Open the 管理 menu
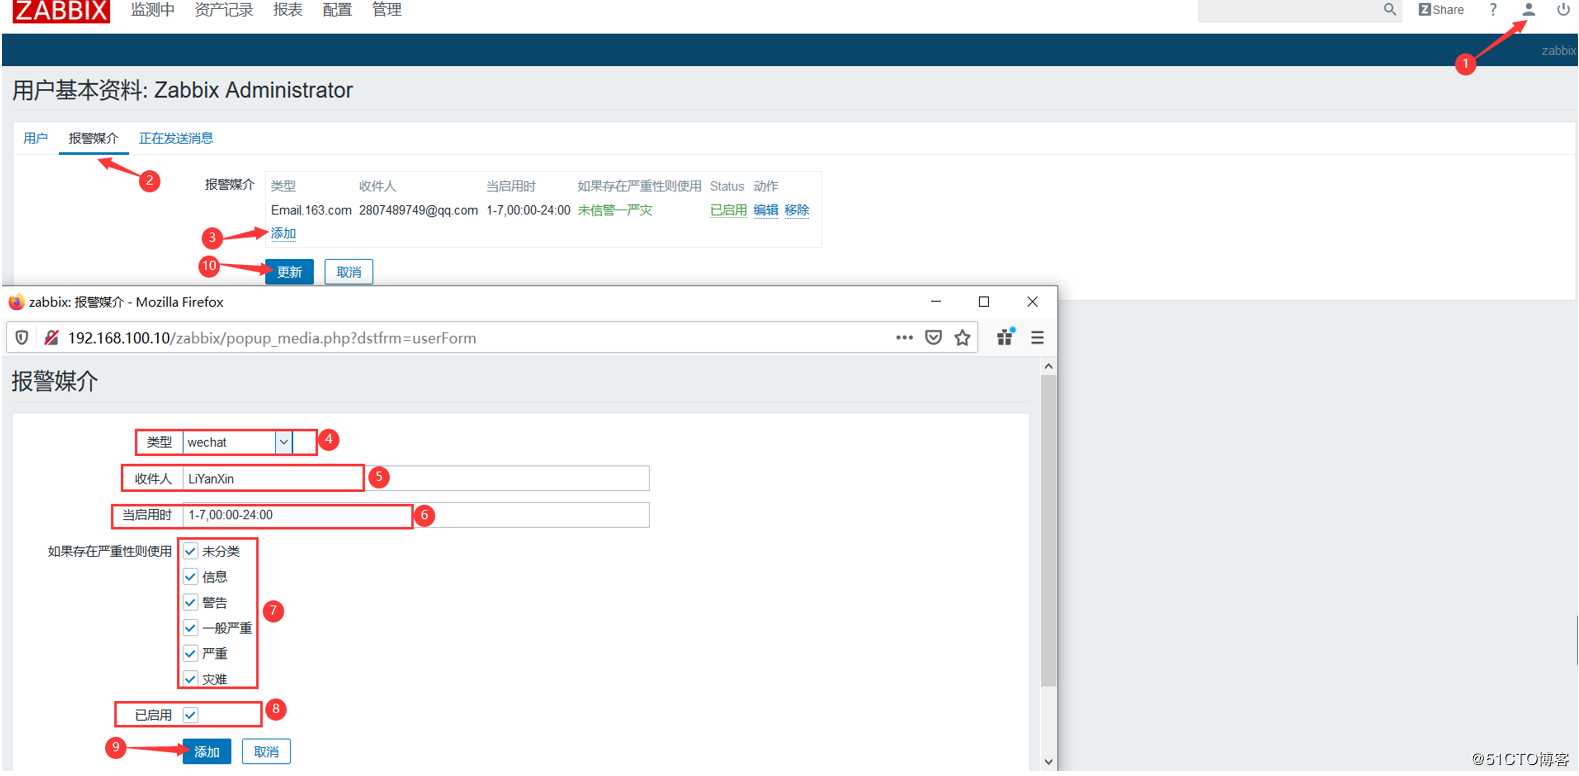Screen dimensions: 1579x776 386,10
